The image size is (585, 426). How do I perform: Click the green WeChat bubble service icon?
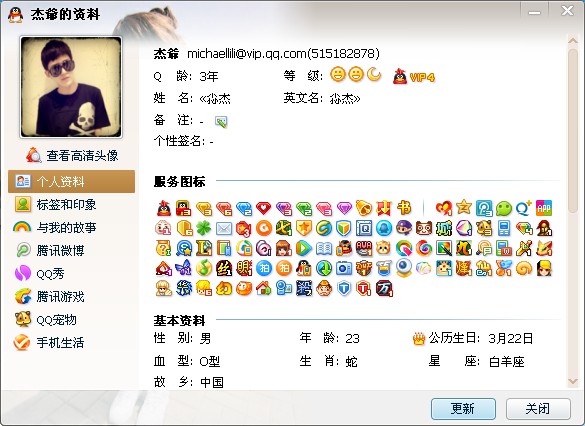(x=504, y=208)
